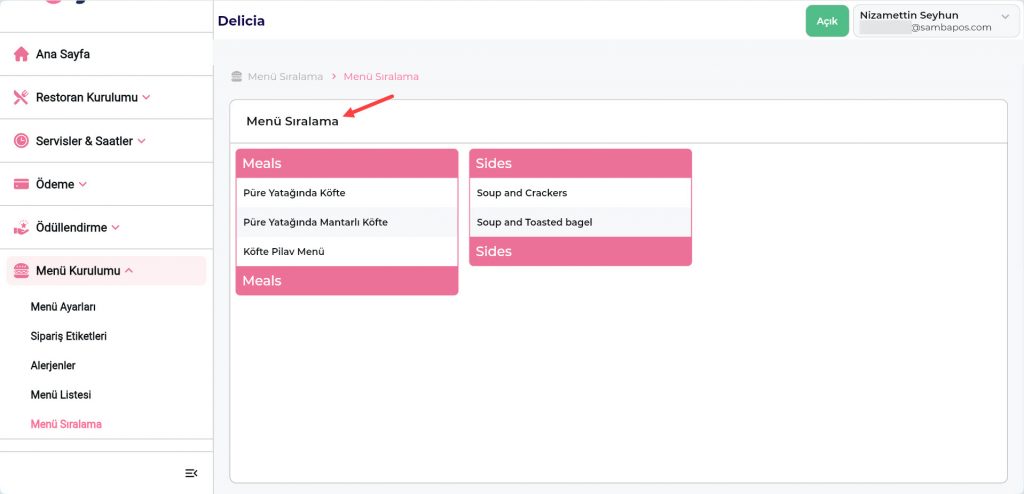Open the Menü Listesi link
This screenshot has width=1024, height=494.
pos(61,395)
